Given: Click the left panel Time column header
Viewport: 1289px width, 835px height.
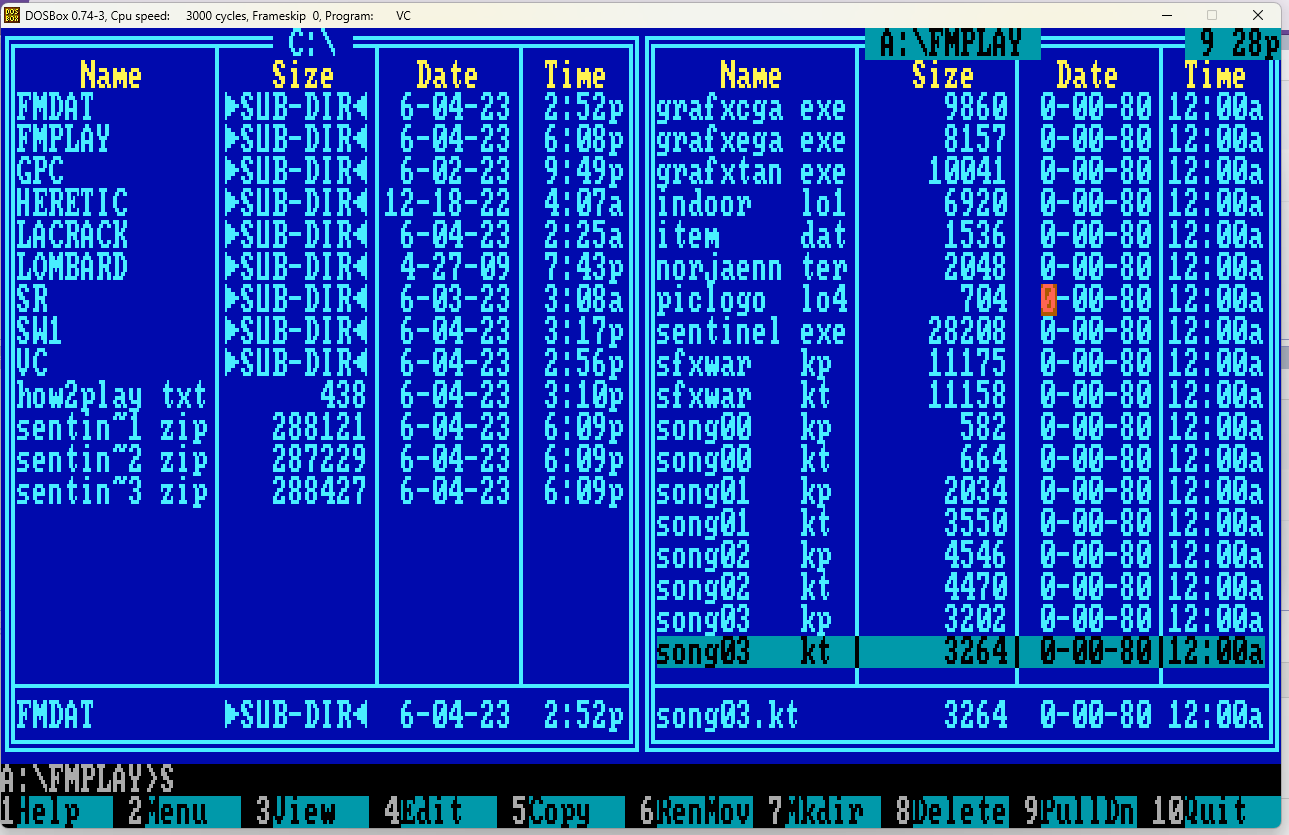Looking at the screenshot, I should coord(575,75).
